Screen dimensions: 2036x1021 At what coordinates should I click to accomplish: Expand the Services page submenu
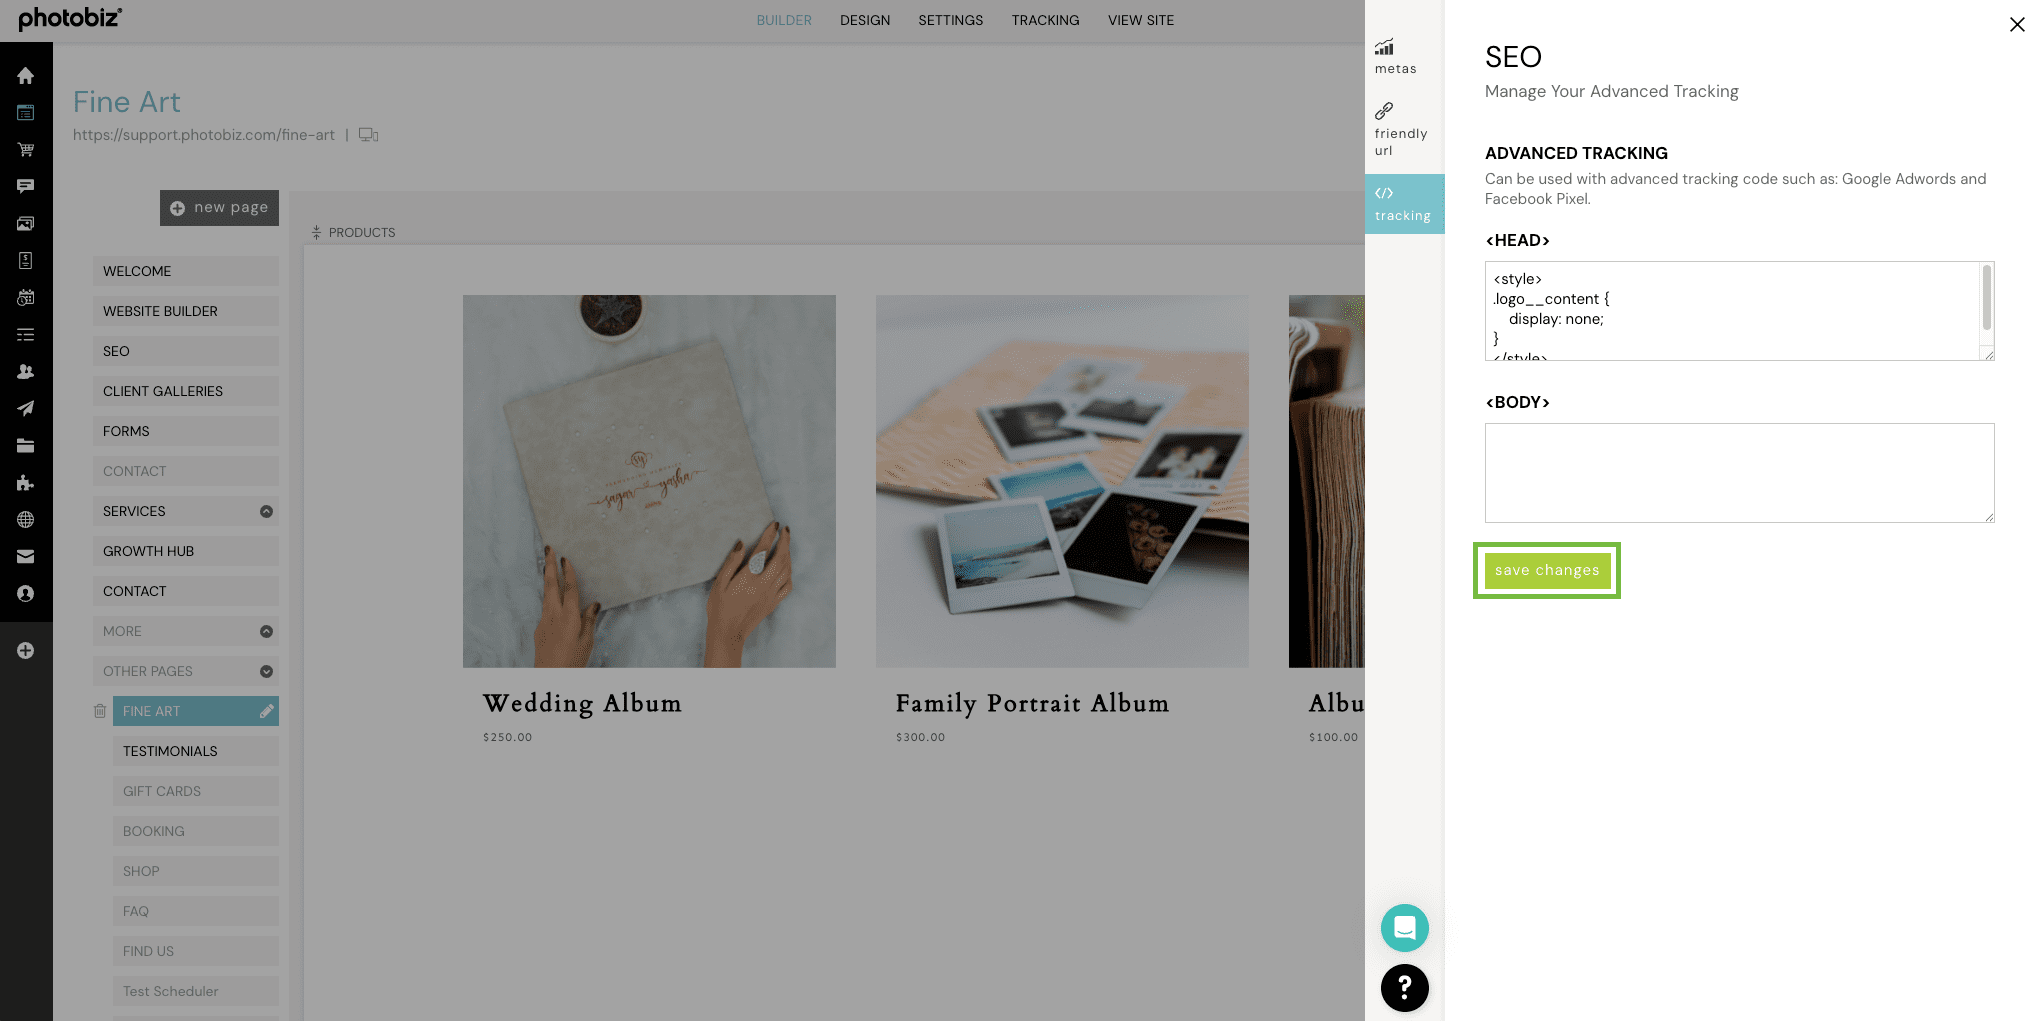(266, 511)
